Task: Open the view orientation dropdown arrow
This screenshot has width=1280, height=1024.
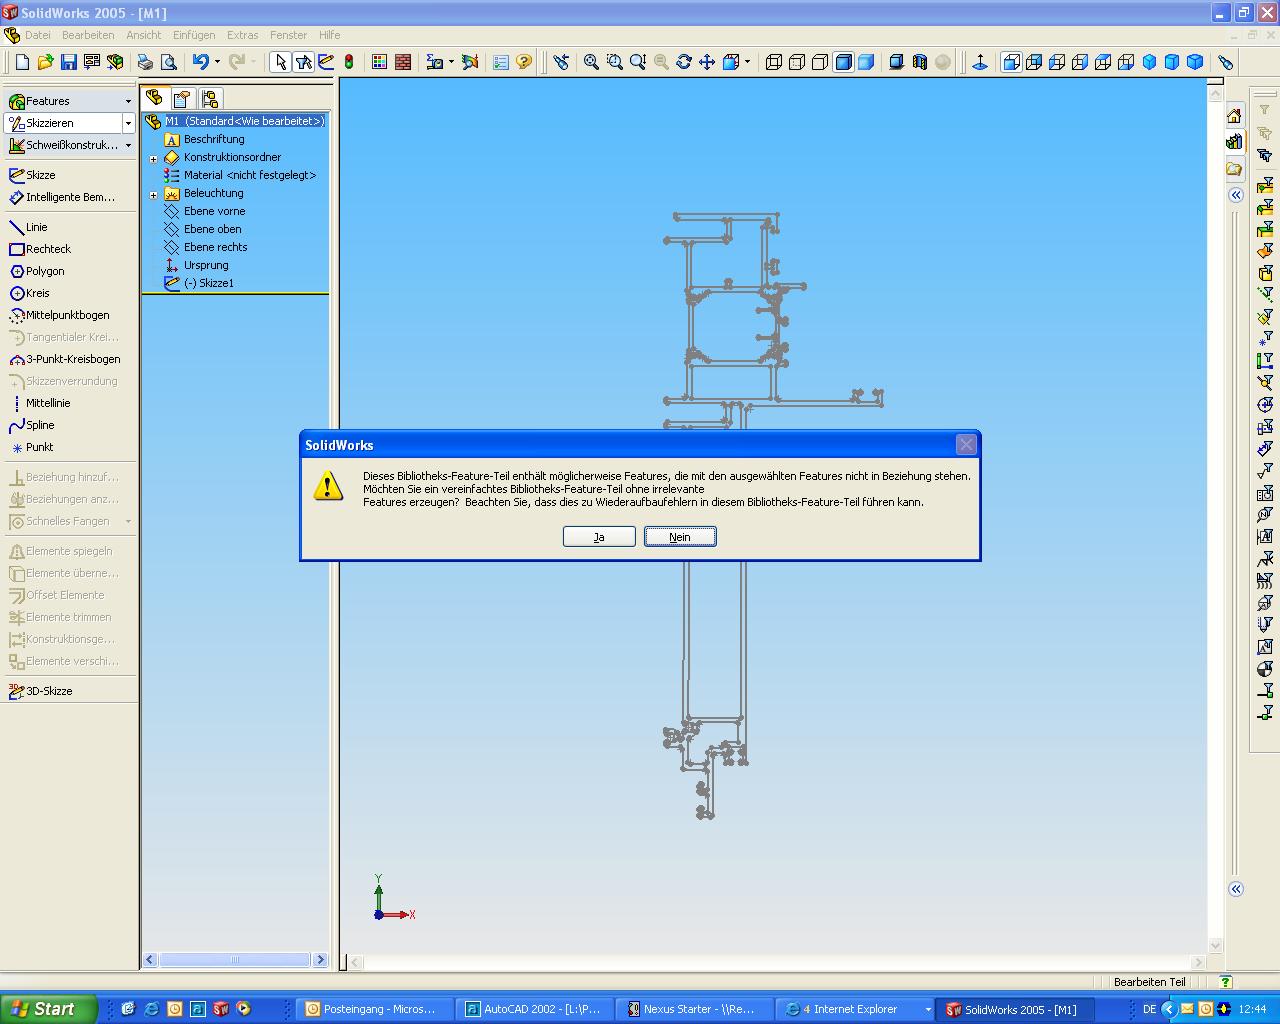Action: [747, 62]
